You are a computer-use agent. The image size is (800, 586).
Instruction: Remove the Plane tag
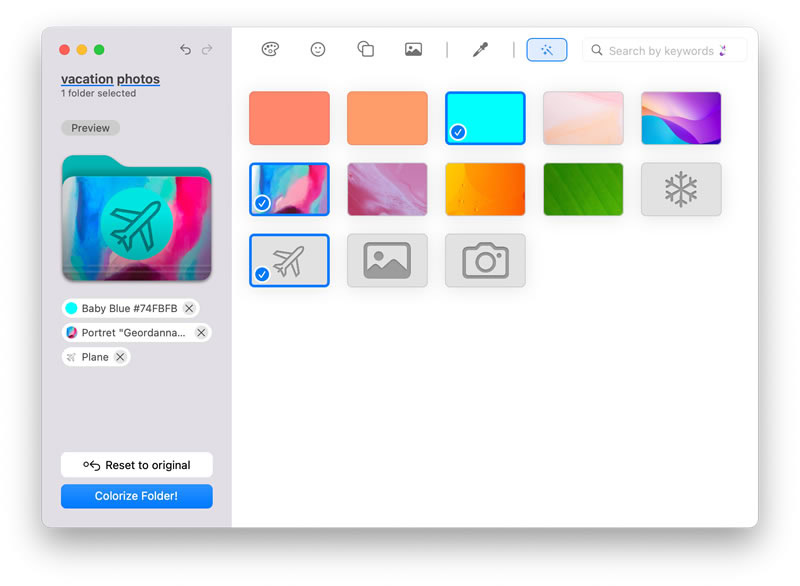pos(120,357)
